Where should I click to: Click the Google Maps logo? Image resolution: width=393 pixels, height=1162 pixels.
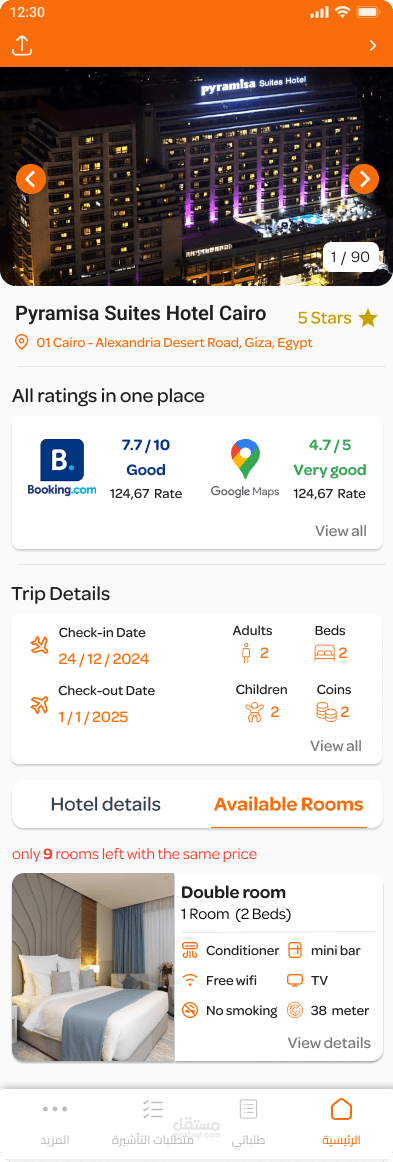245,468
